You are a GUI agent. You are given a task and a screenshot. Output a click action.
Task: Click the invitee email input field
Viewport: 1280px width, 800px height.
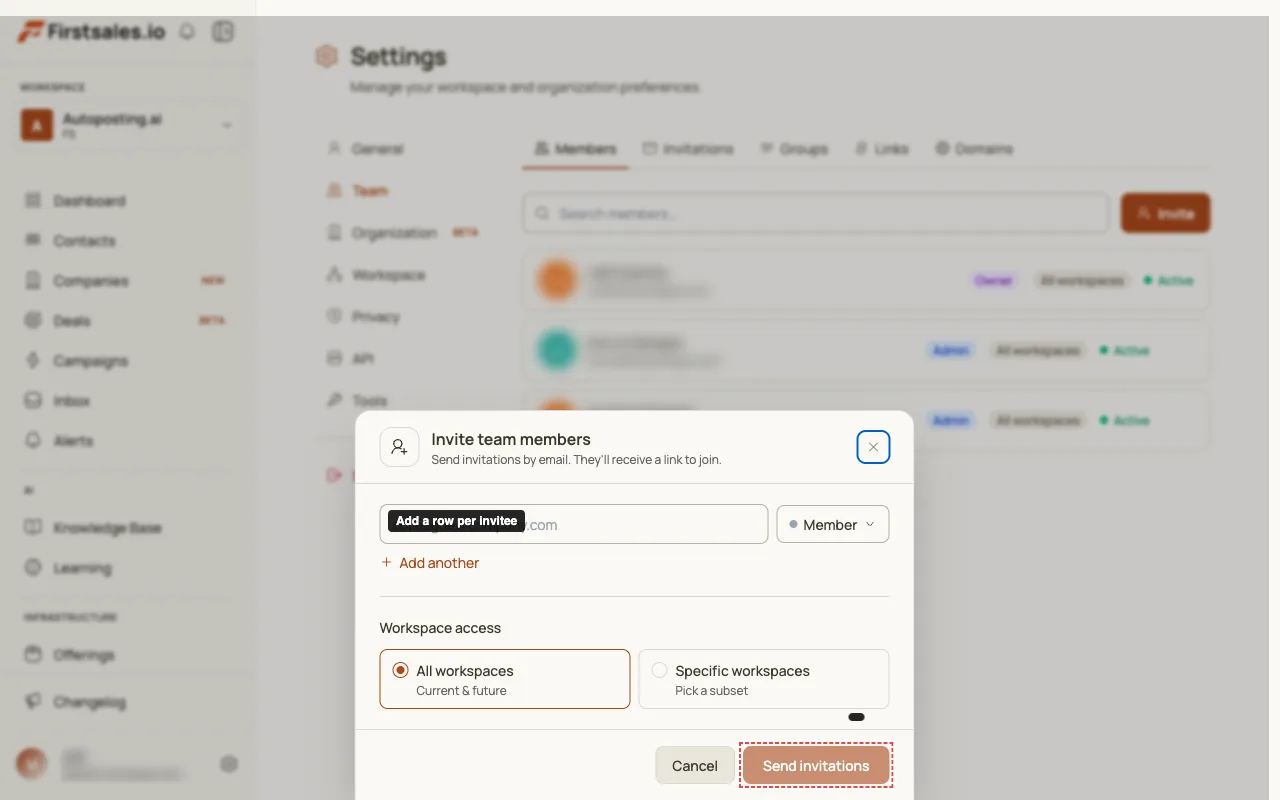[574, 524]
